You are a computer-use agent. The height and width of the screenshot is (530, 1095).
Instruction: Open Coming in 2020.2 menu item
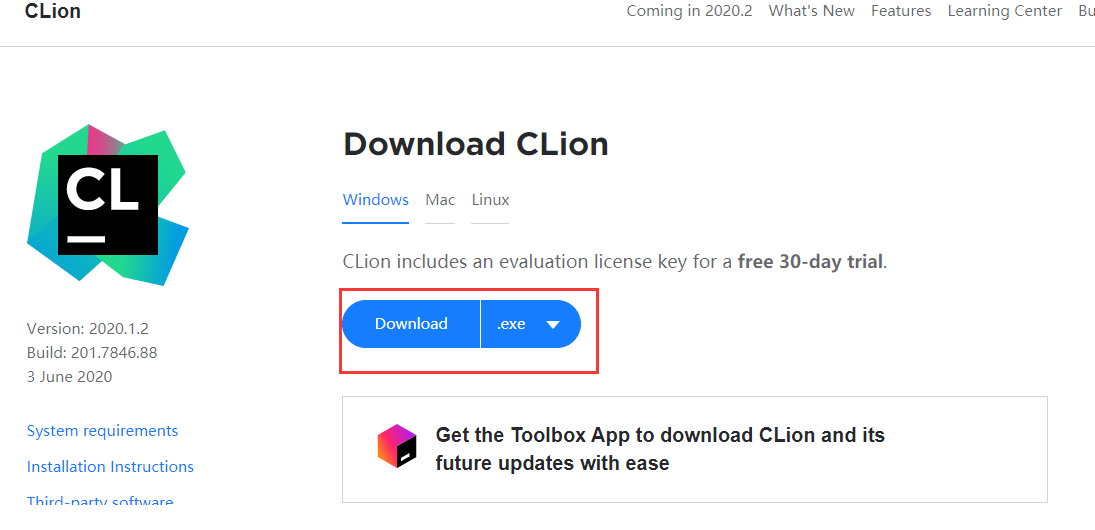(x=689, y=11)
